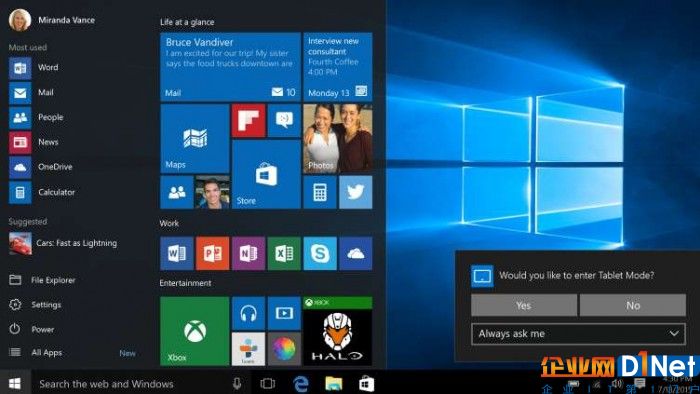Click microphone icon in search box
The height and width of the screenshot is (394, 700).
(237, 383)
